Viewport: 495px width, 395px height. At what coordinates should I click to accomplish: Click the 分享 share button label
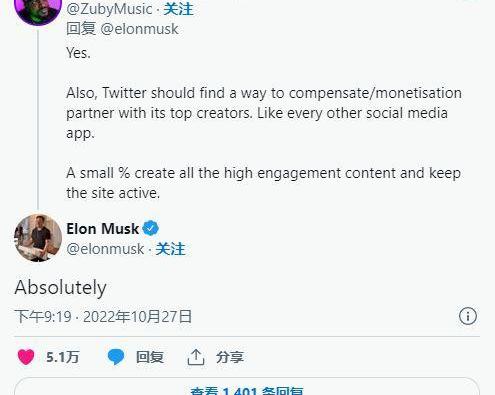pos(230,357)
